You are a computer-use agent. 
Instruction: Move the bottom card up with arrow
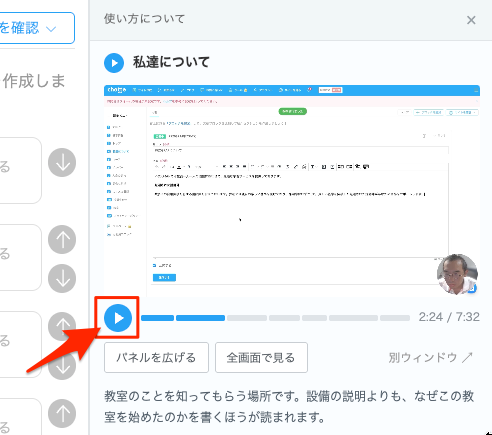coord(62,414)
